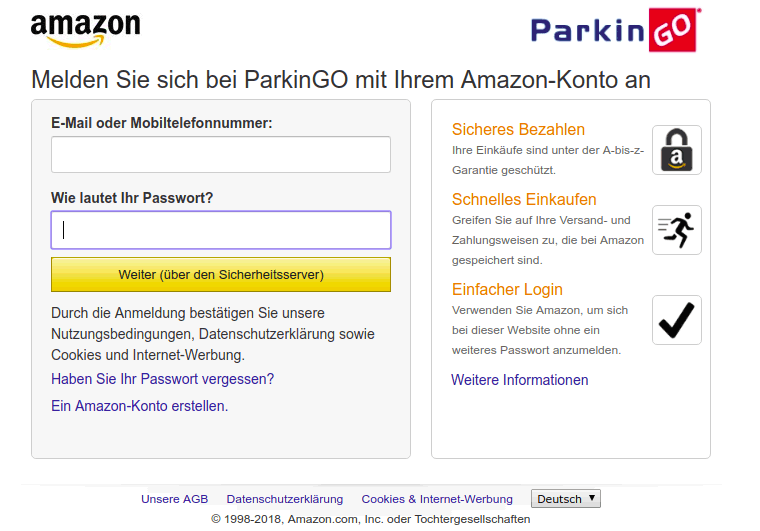The width and height of the screenshot is (760, 531).
Task: Click Ein Amazon-Konto erstellen link
Action: click(139, 406)
